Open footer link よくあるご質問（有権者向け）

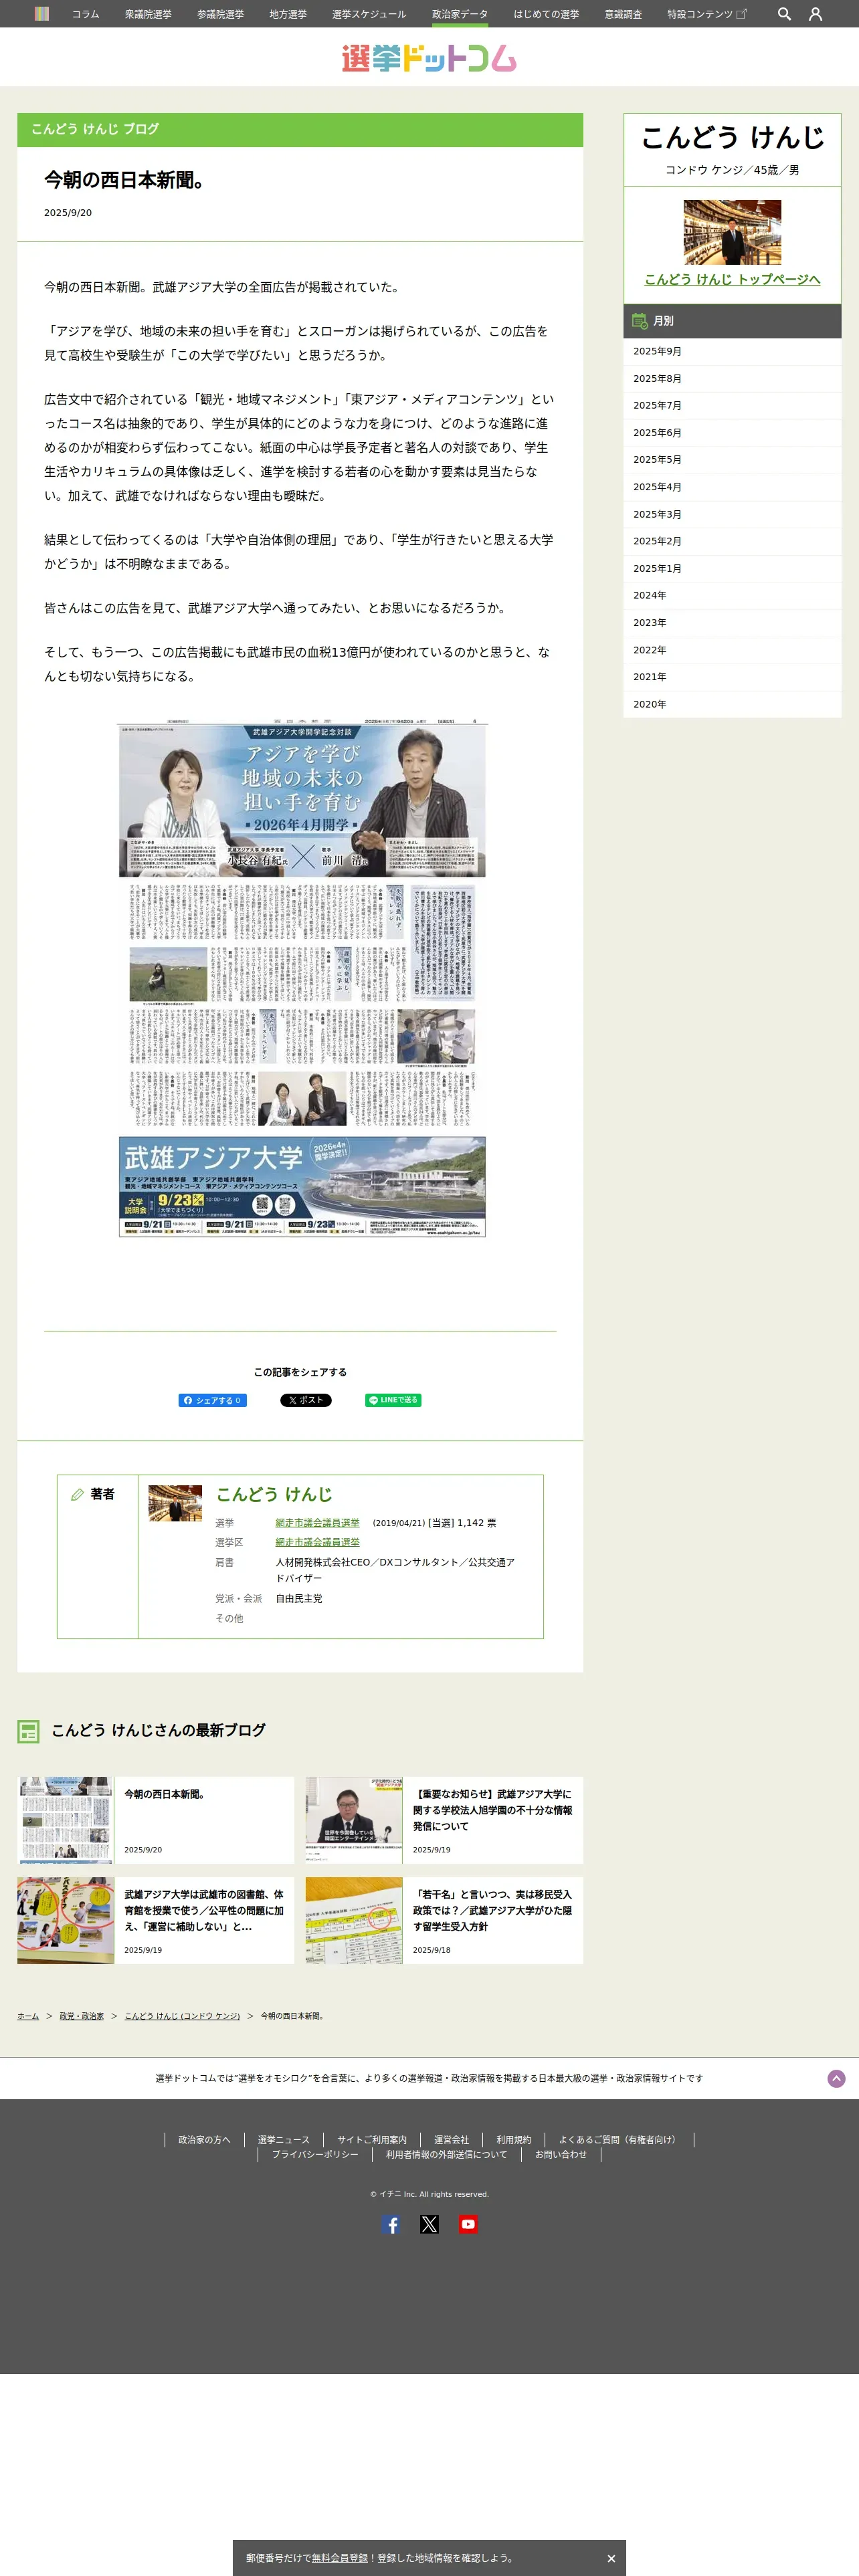pos(618,2140)
